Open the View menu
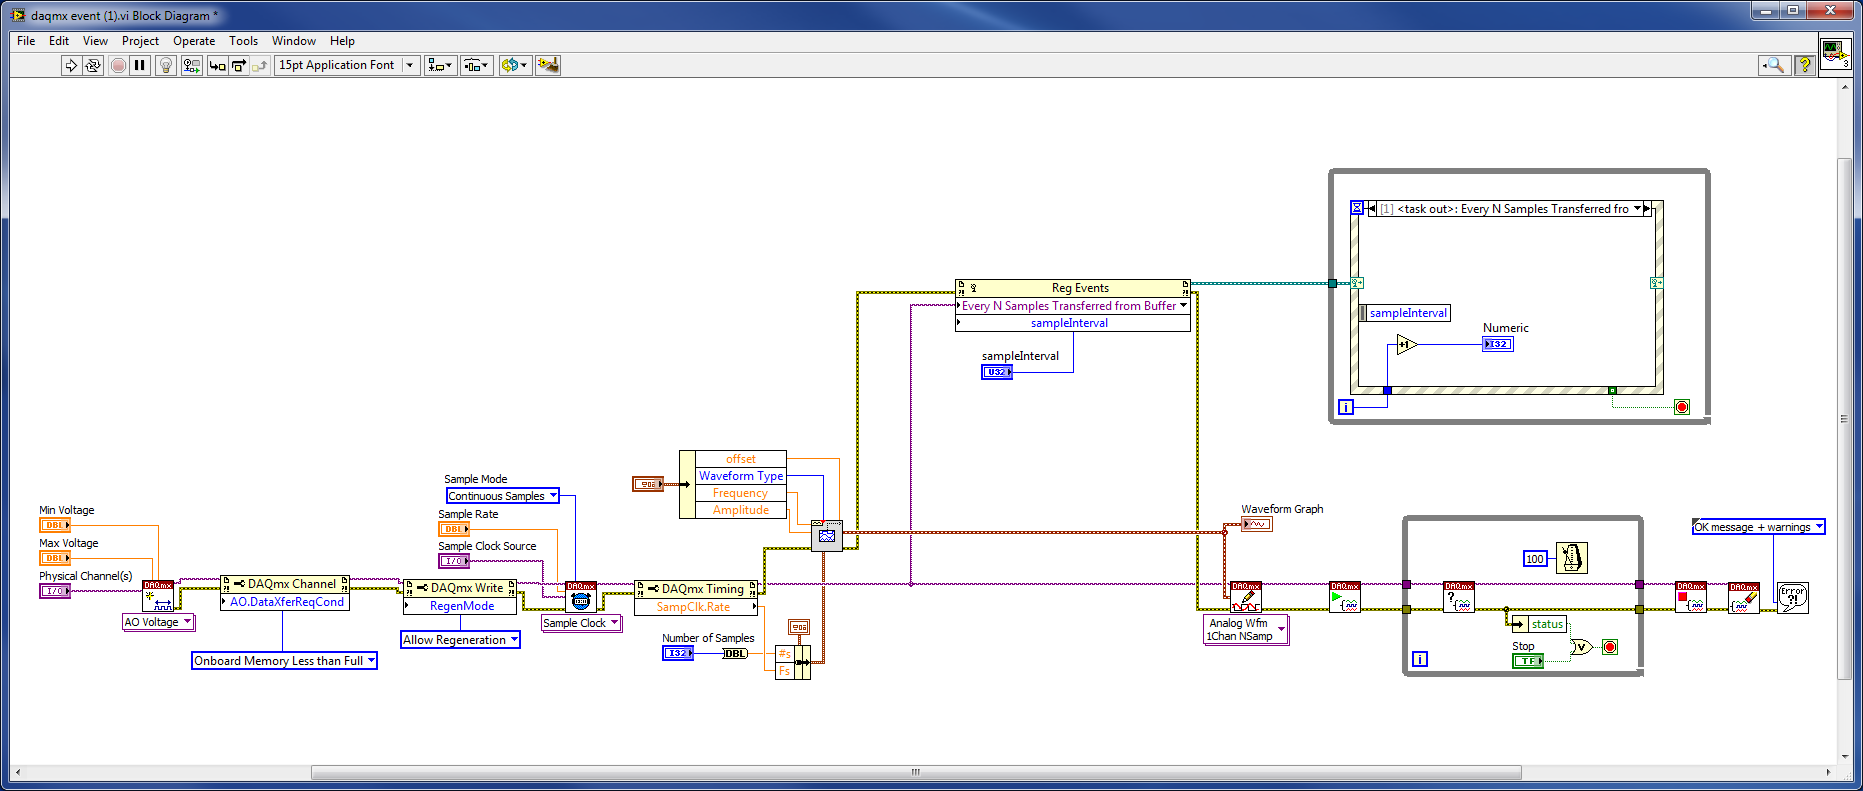Viewport: 1863px width, 791px height. tap(95, 41)
